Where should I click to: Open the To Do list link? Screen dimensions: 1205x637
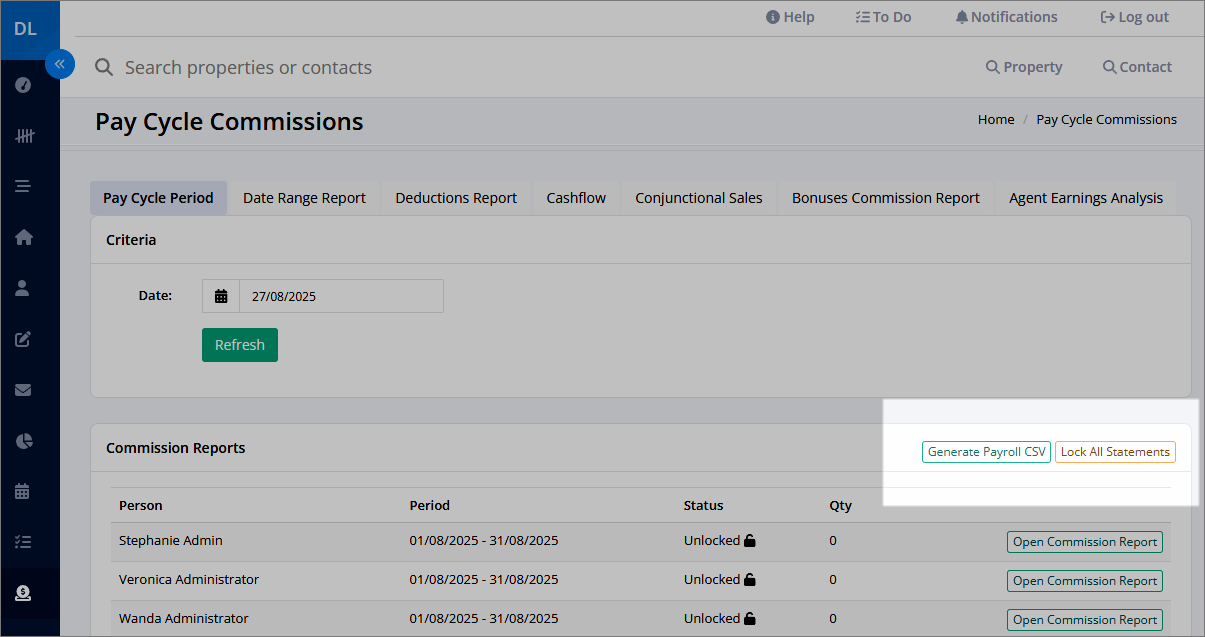pos(884,17)
